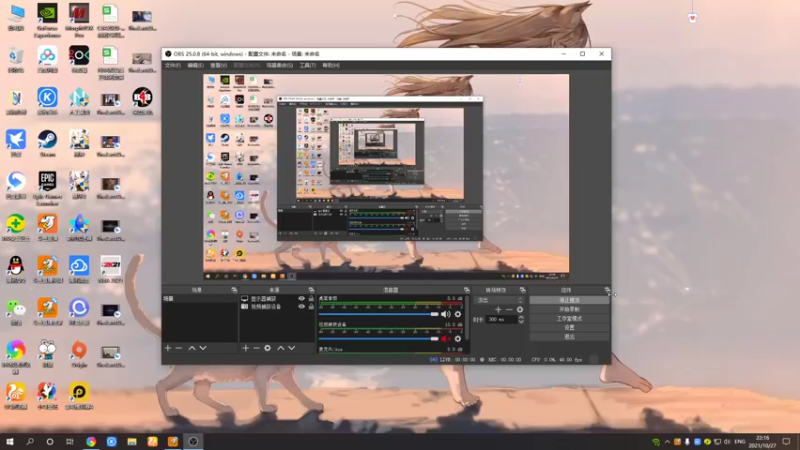Remove the selected scene with the minus icon
The width and height of the screenshot is (800, 450).
point(179,348)
